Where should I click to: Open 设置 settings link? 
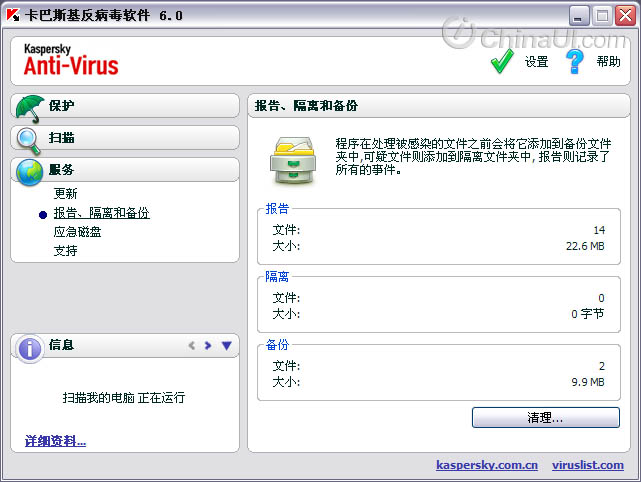[x=536, y=62]
